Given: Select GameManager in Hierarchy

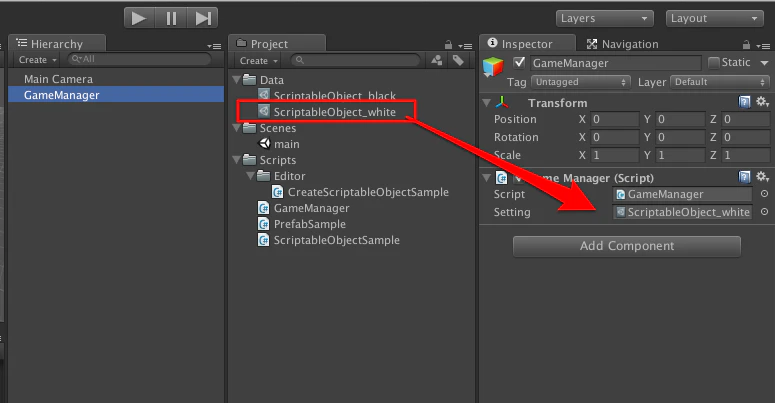Looking at the screenshot, I should tap(116, 95).
